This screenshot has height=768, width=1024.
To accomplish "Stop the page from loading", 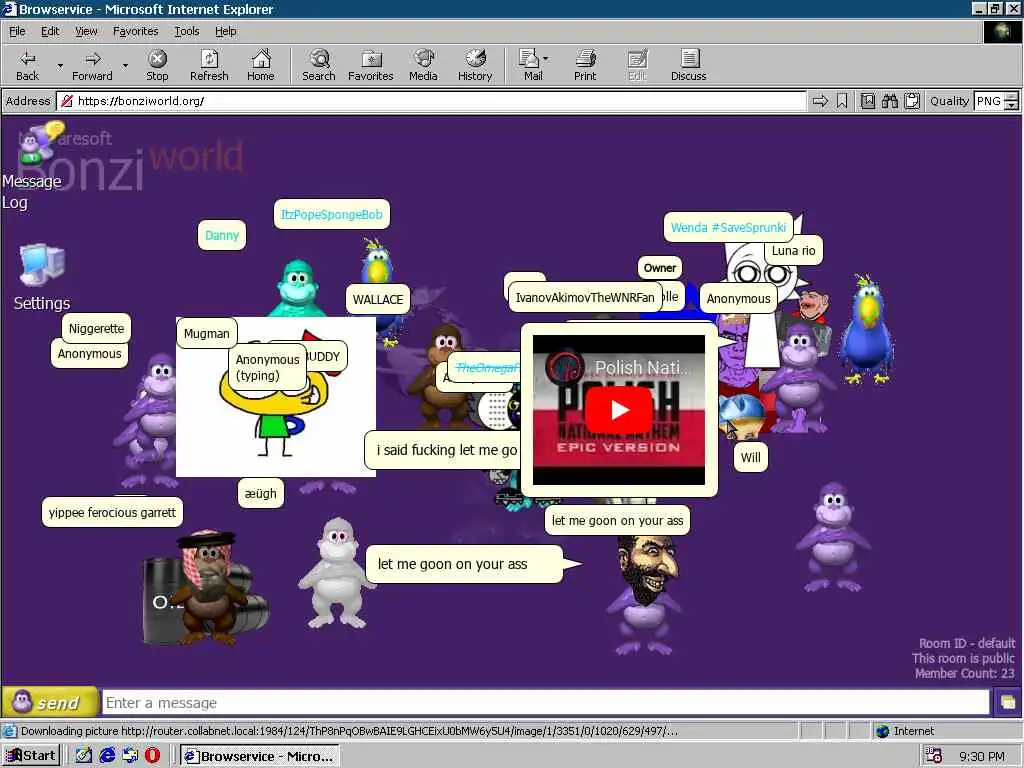I will pos(157,65).
